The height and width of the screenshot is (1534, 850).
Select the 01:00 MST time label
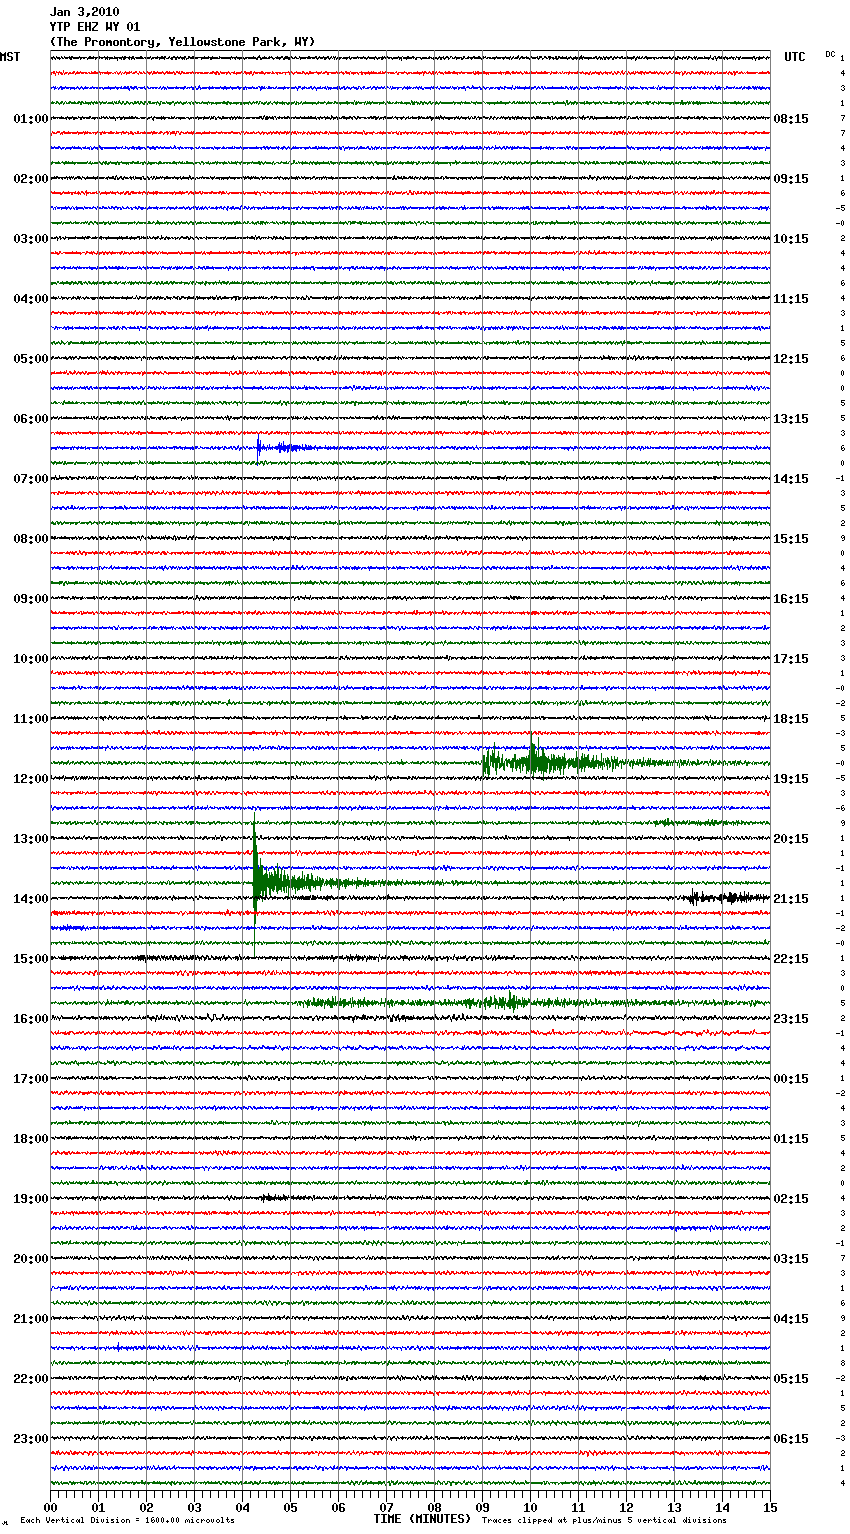pyautogui.click(x=31, y=119)
